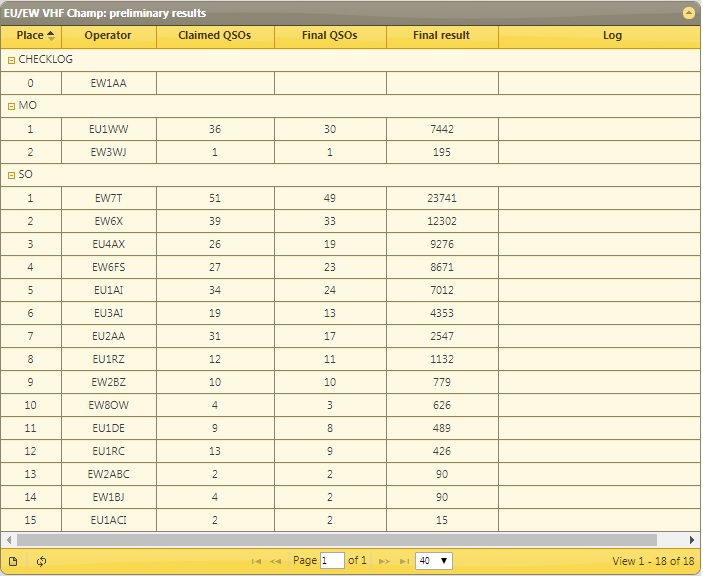Sort by Claimed QSOs column header

[x=214, y=36]
